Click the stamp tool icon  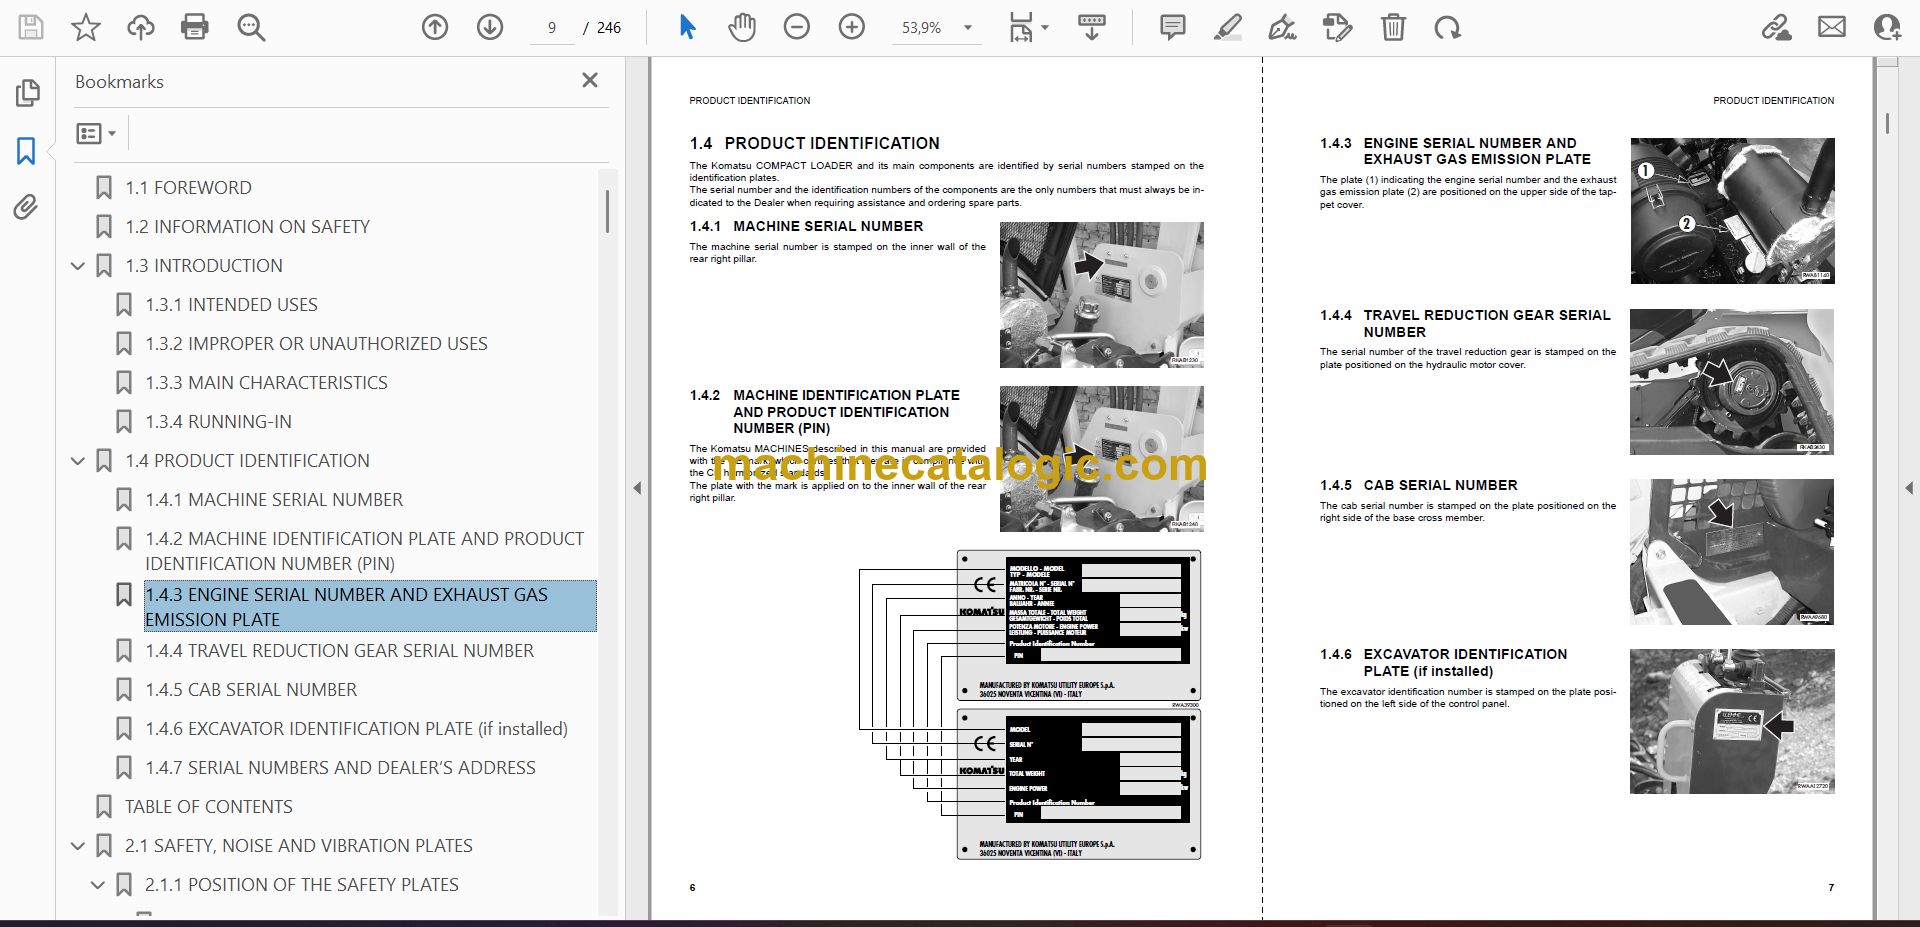[1338, 27]
